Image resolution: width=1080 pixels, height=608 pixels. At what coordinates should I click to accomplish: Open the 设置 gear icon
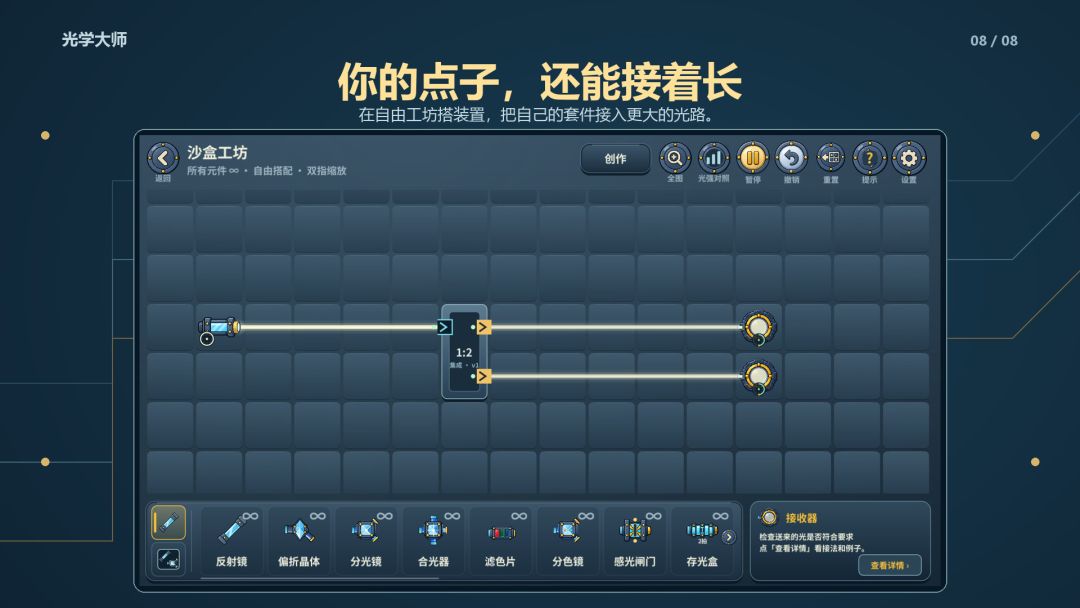[x=908, y=158]
